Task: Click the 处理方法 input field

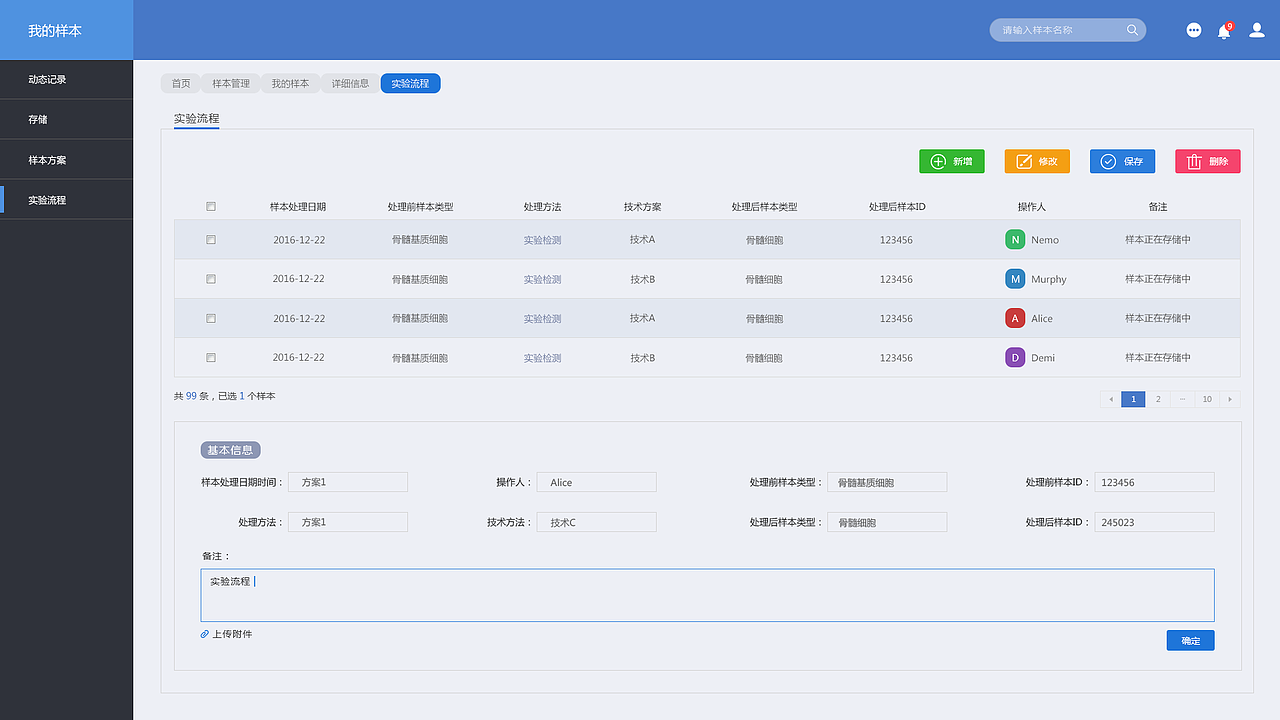Action: pyautogui.click(x=348, y=522)
